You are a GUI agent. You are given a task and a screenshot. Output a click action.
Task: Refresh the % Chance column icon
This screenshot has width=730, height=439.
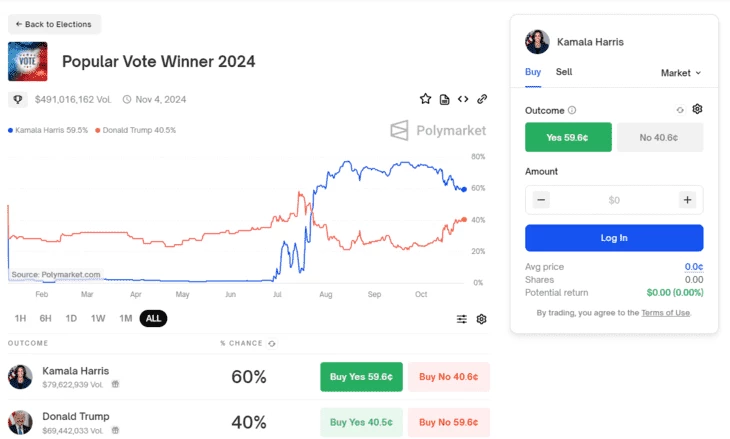tap(272, 344)
